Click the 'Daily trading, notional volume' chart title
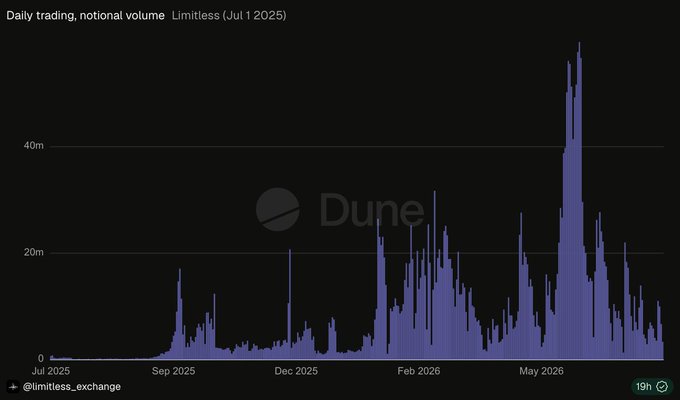680x400 pixels. pos(85,16)
